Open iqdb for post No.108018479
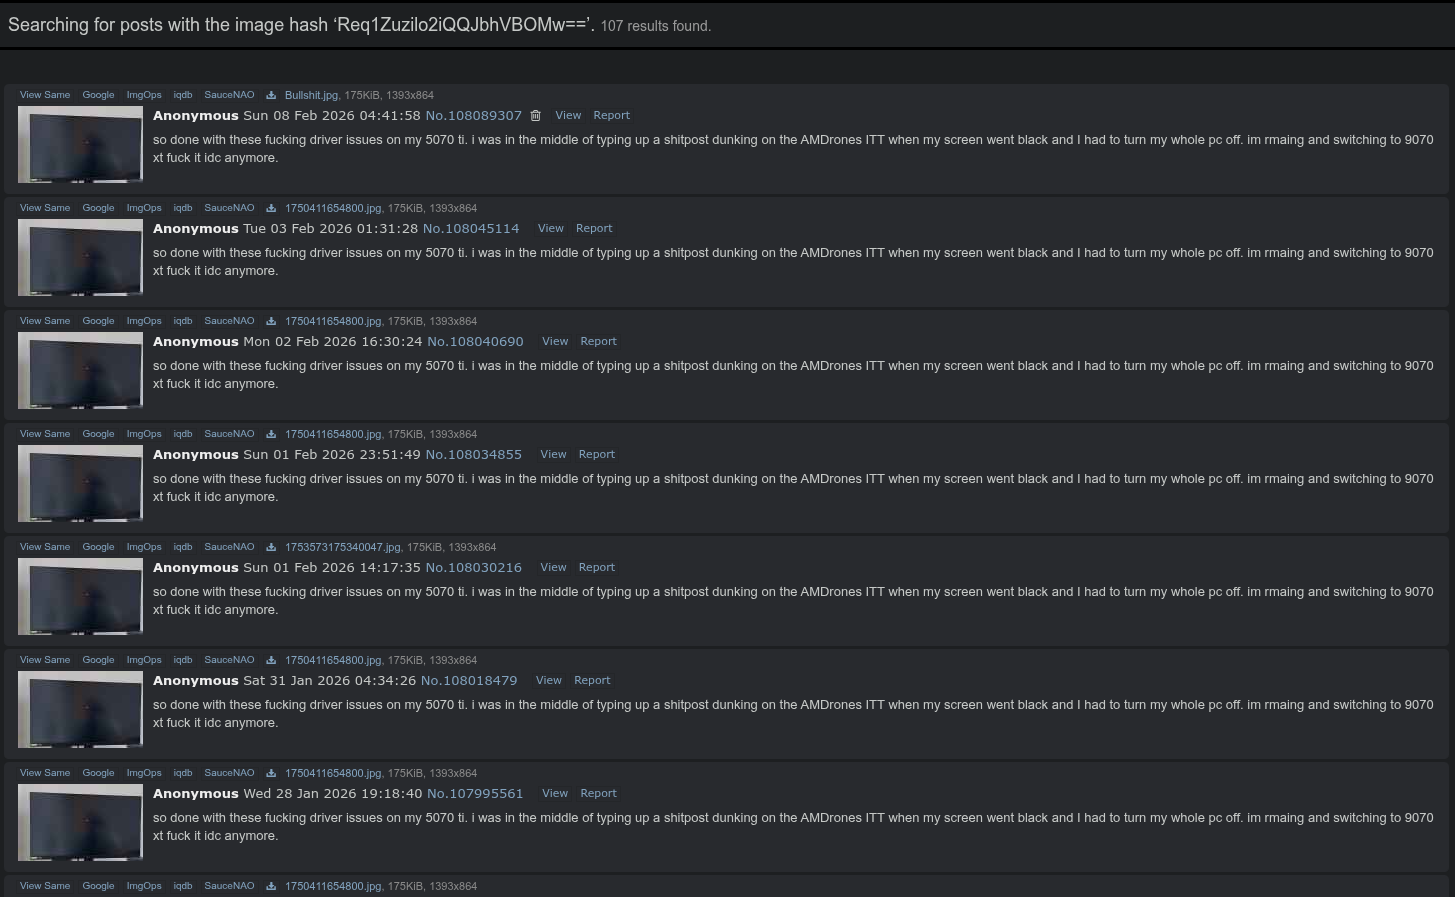 coord(183,660)
